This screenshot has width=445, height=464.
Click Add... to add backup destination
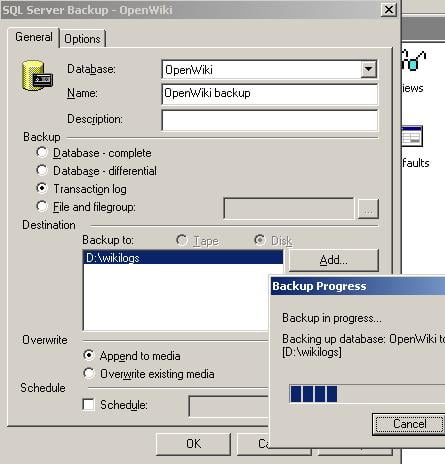click(334, 260)
